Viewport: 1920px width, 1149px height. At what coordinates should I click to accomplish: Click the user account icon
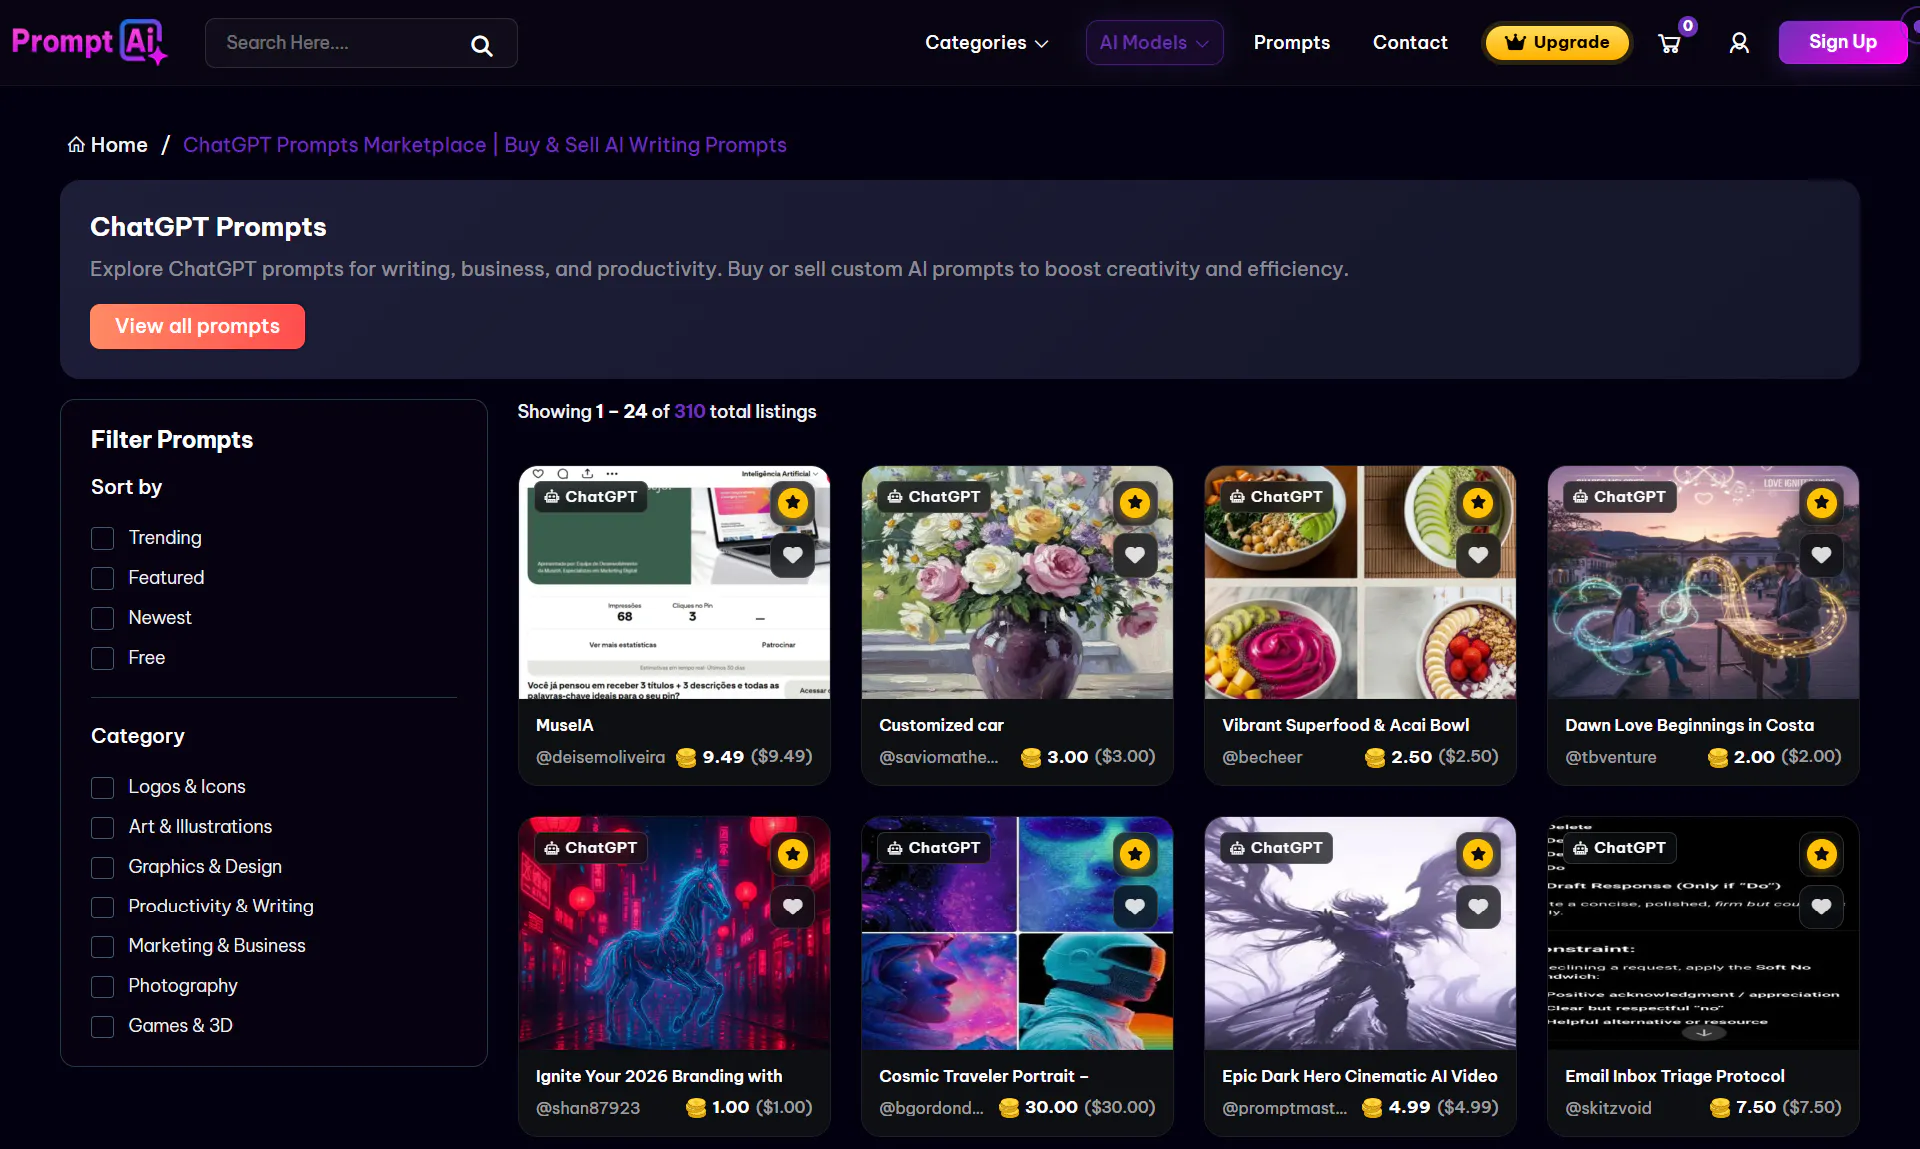(1739, 43)
